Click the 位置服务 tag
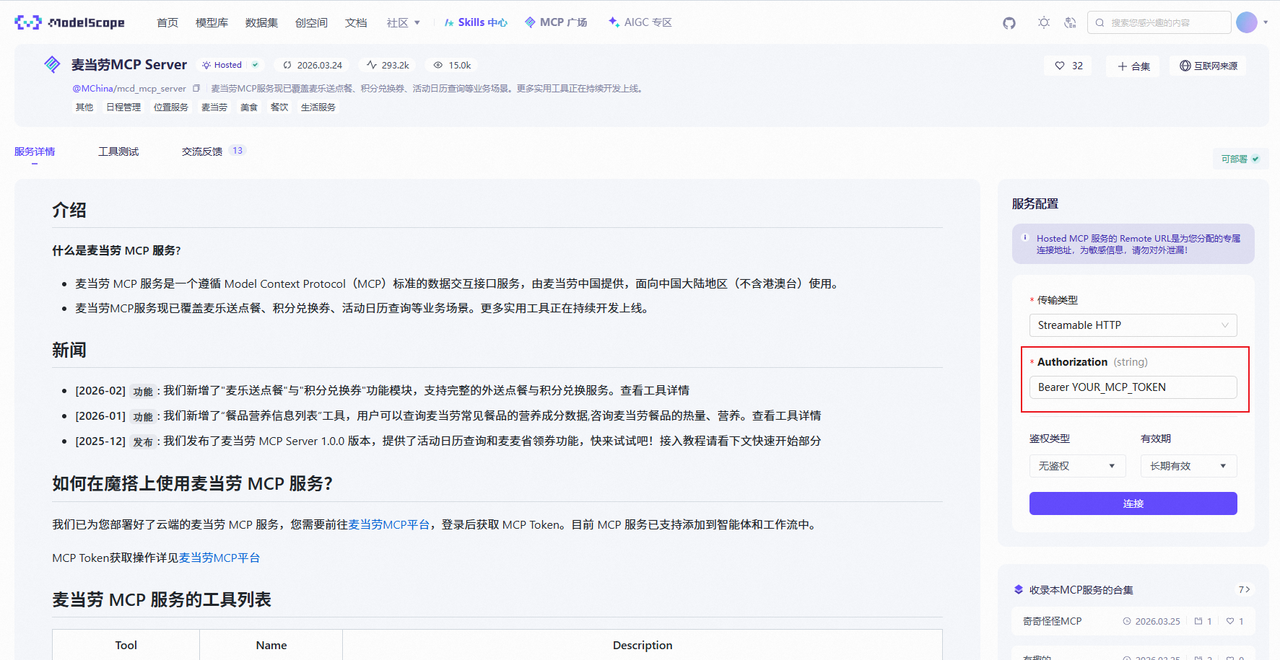 point(171,107)
